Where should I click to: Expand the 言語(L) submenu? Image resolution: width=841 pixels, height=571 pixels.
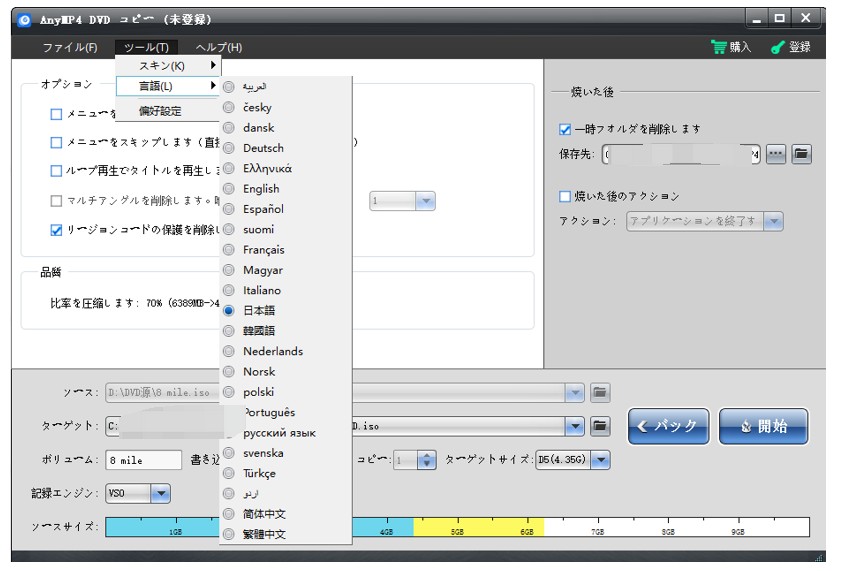[x=168, y=86]
